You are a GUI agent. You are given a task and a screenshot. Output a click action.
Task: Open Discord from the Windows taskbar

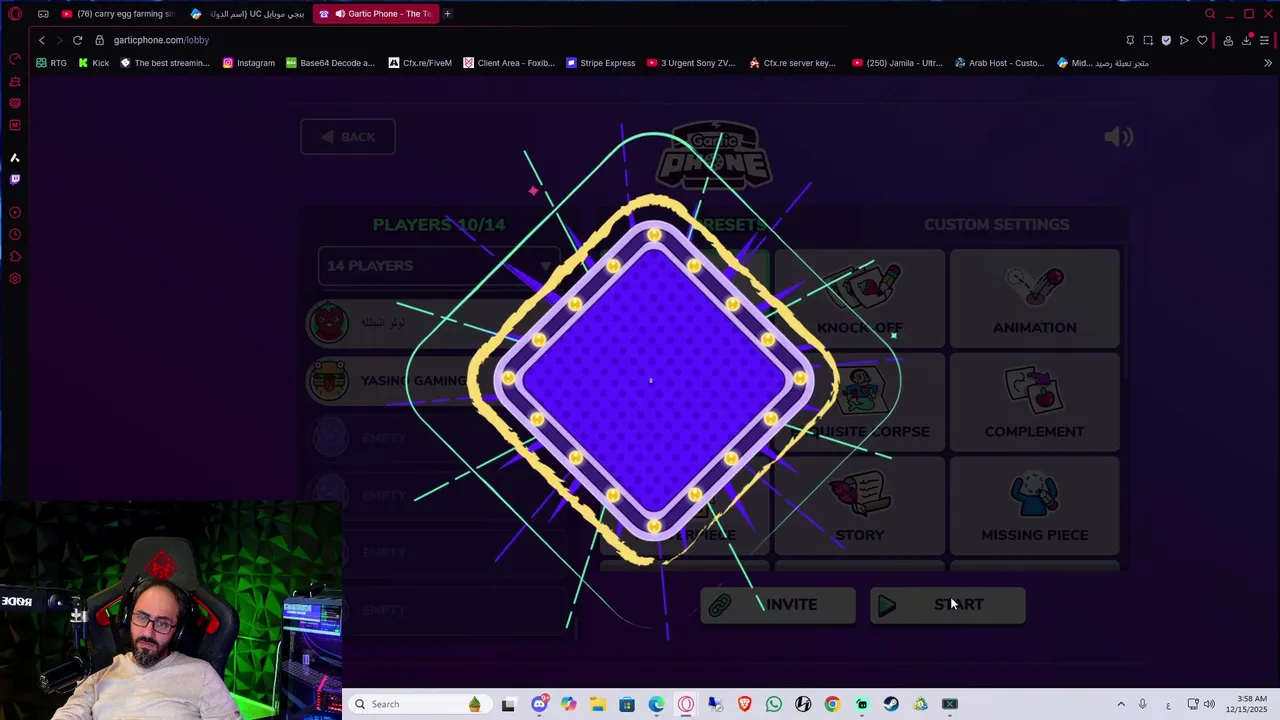539,704
